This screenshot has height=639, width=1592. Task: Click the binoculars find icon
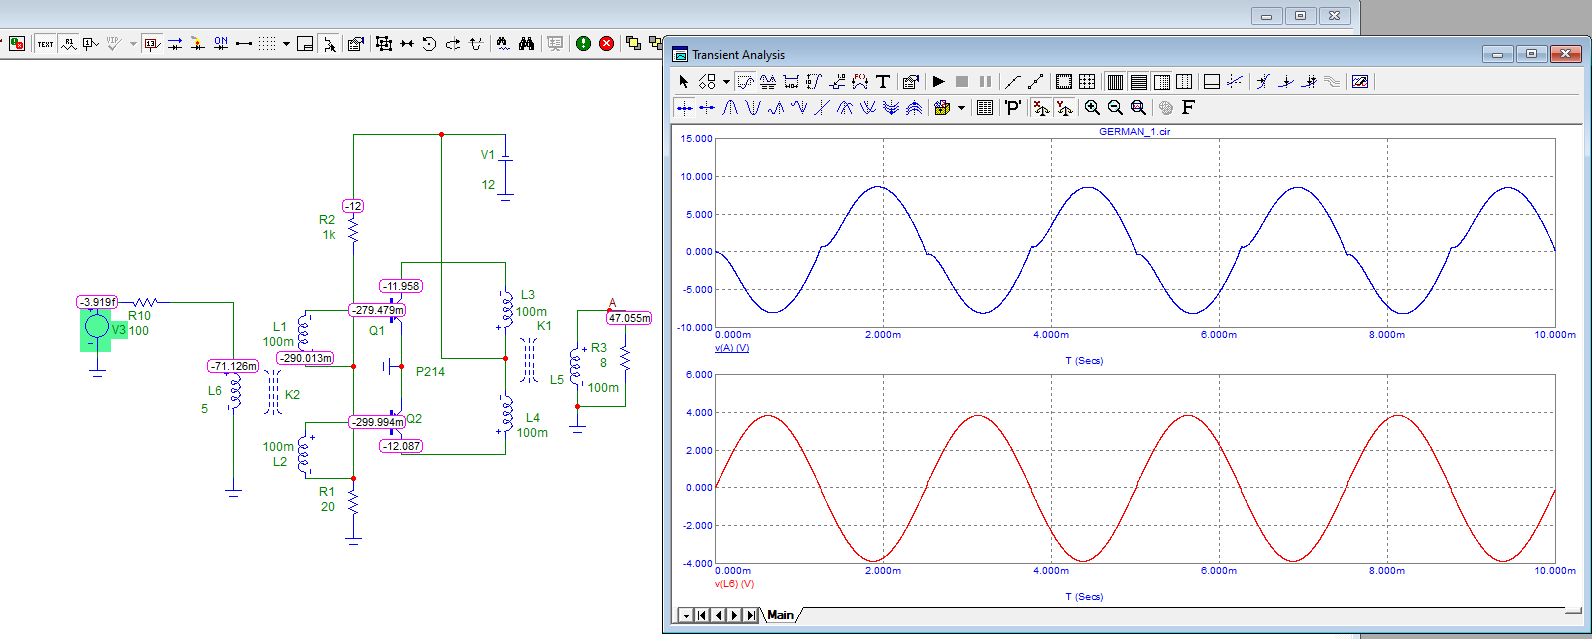click(526, 44)
